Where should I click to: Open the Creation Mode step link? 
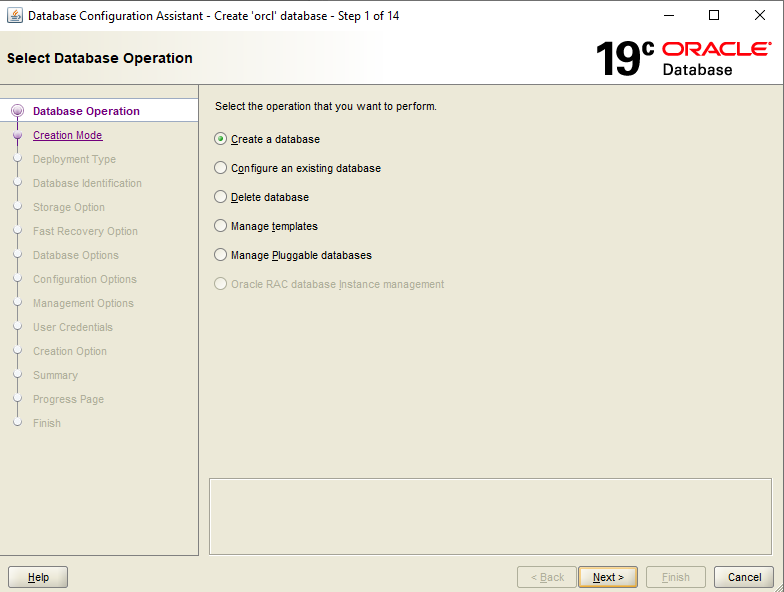point(68,135)
